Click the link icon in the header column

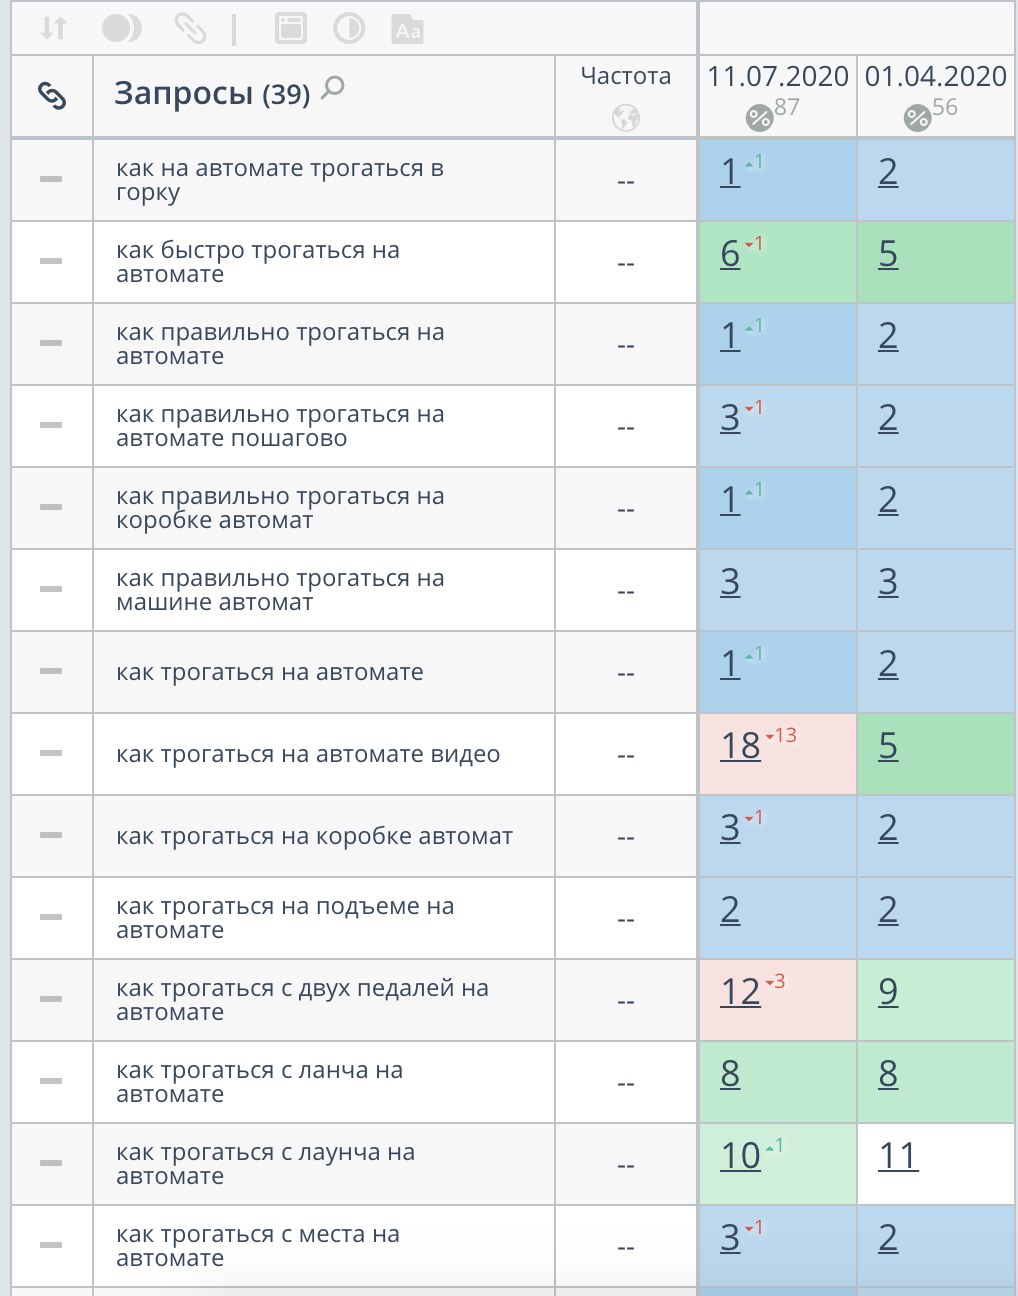(52, 95)
